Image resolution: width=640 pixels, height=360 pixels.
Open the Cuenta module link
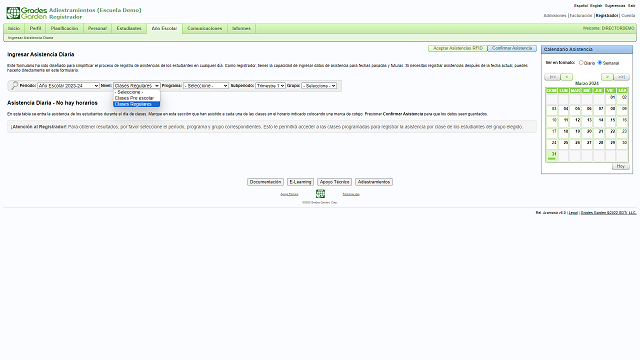(628, 16)
